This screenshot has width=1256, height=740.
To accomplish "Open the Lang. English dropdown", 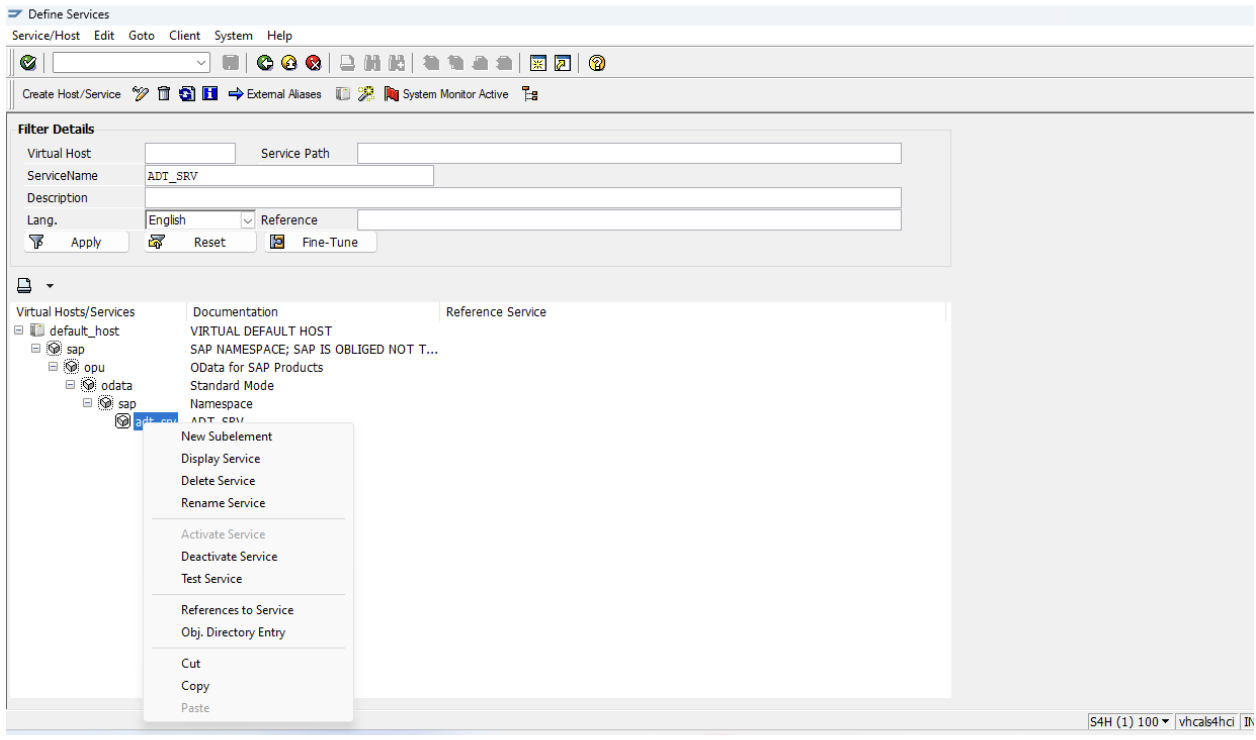I will (x=249, y=220).
